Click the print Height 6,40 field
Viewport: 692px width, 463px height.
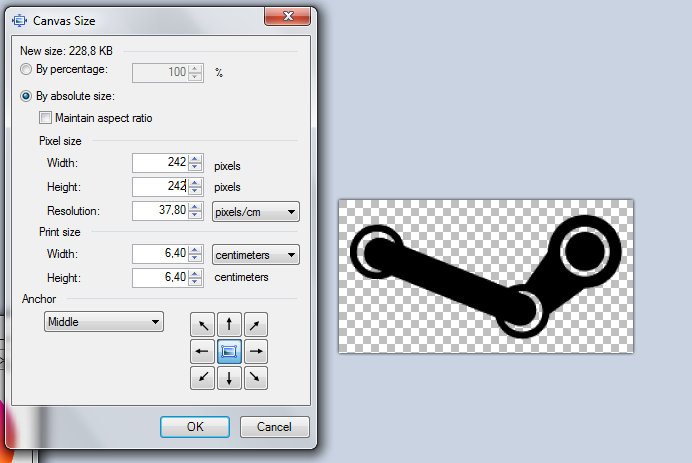pyautogui.click(x=160, y=278)
